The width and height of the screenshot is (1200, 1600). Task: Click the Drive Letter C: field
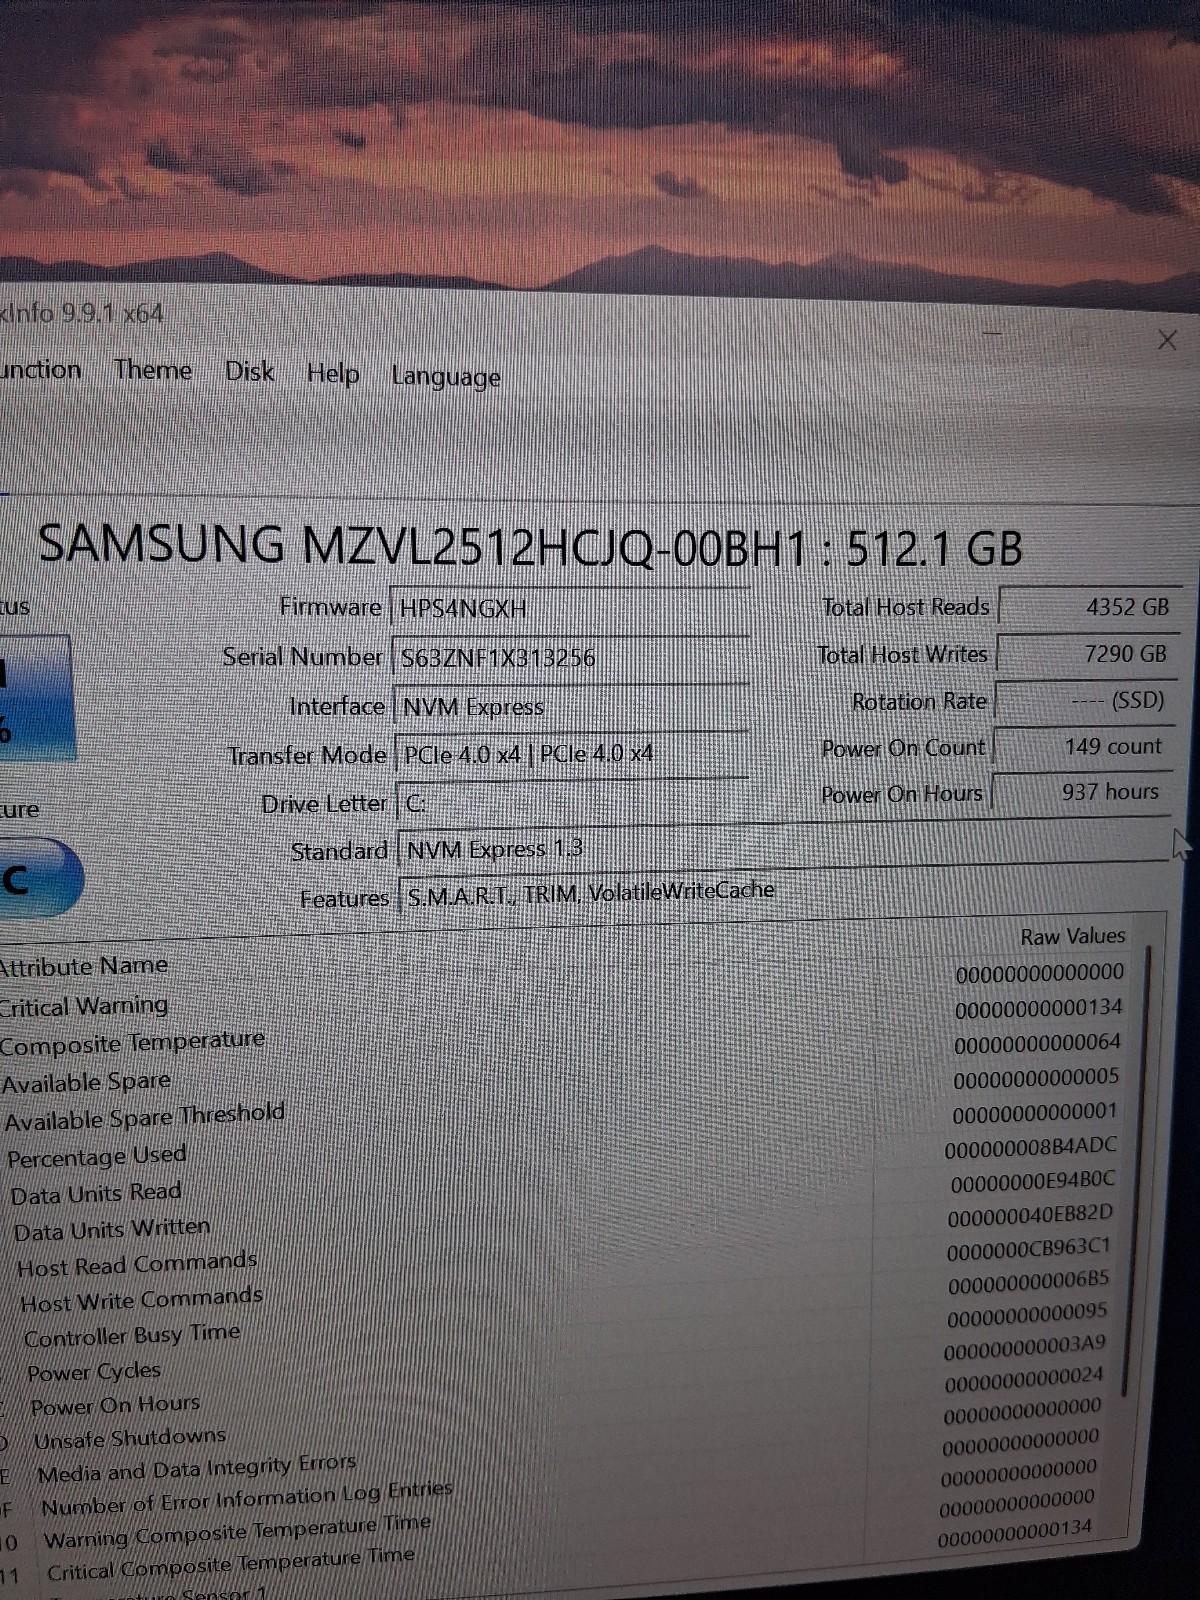575,802
